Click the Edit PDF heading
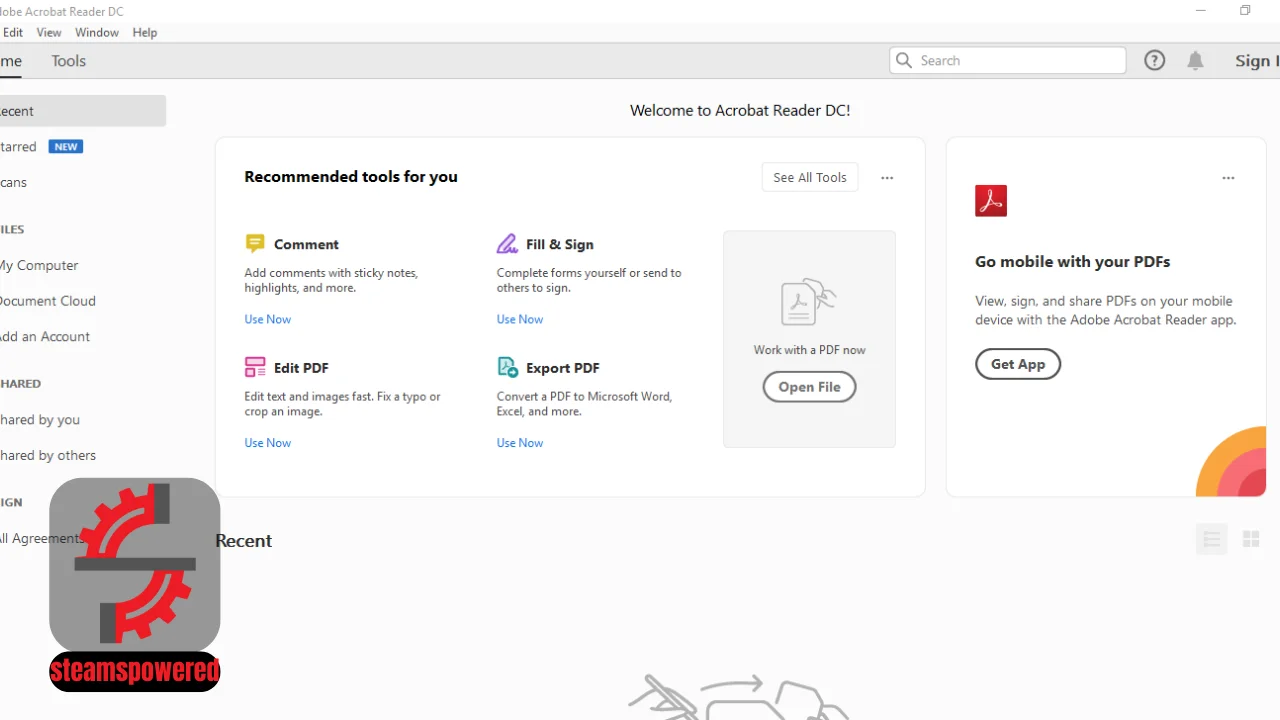The width and height of the screenshot is (1280, 720). pyautogui.click(x=301, y=368)
